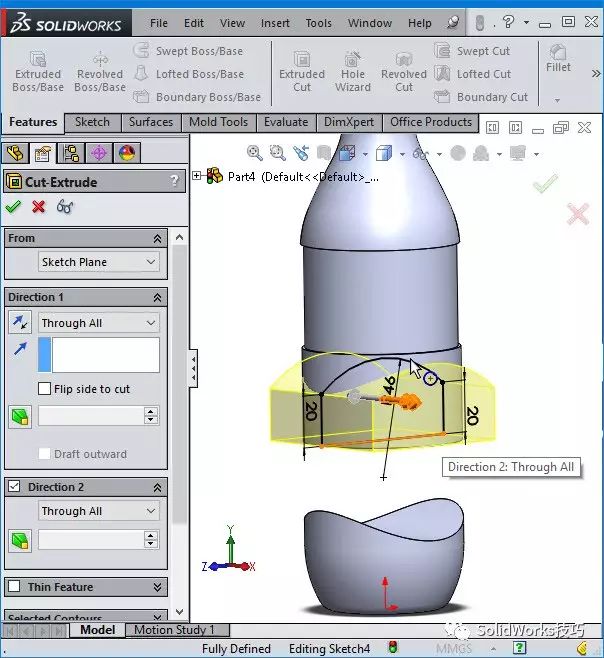Switch to the Evaluate tab
This screenshot has width=604, height=658.
pyautogui.click(x=286, y=122)
